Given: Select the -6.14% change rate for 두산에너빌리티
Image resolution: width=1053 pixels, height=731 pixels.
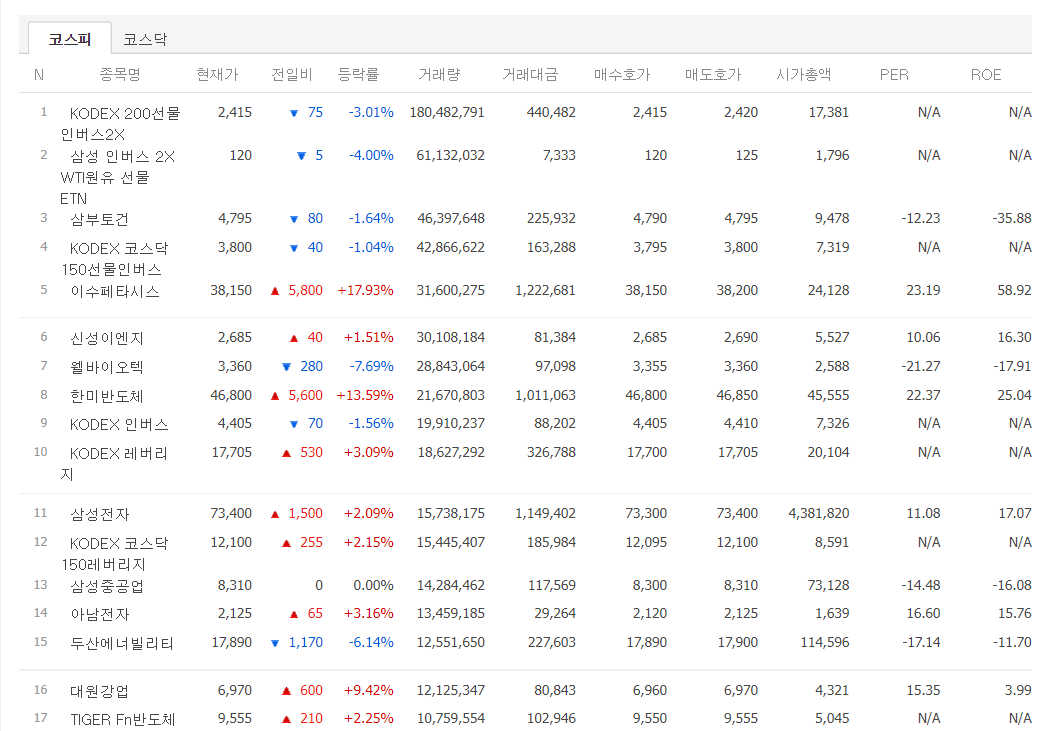Looking at the screenshot, I should click(371, 642).
